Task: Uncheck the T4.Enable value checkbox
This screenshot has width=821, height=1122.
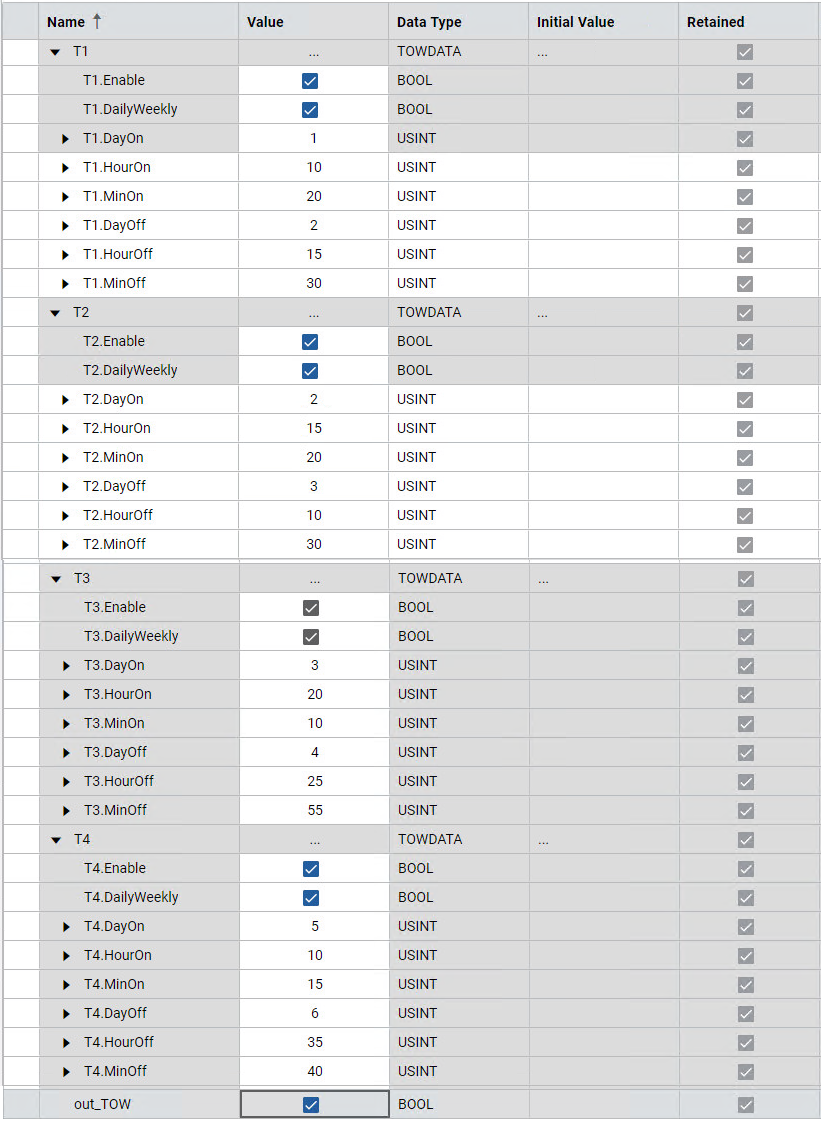Action: (x=311, y=869)
